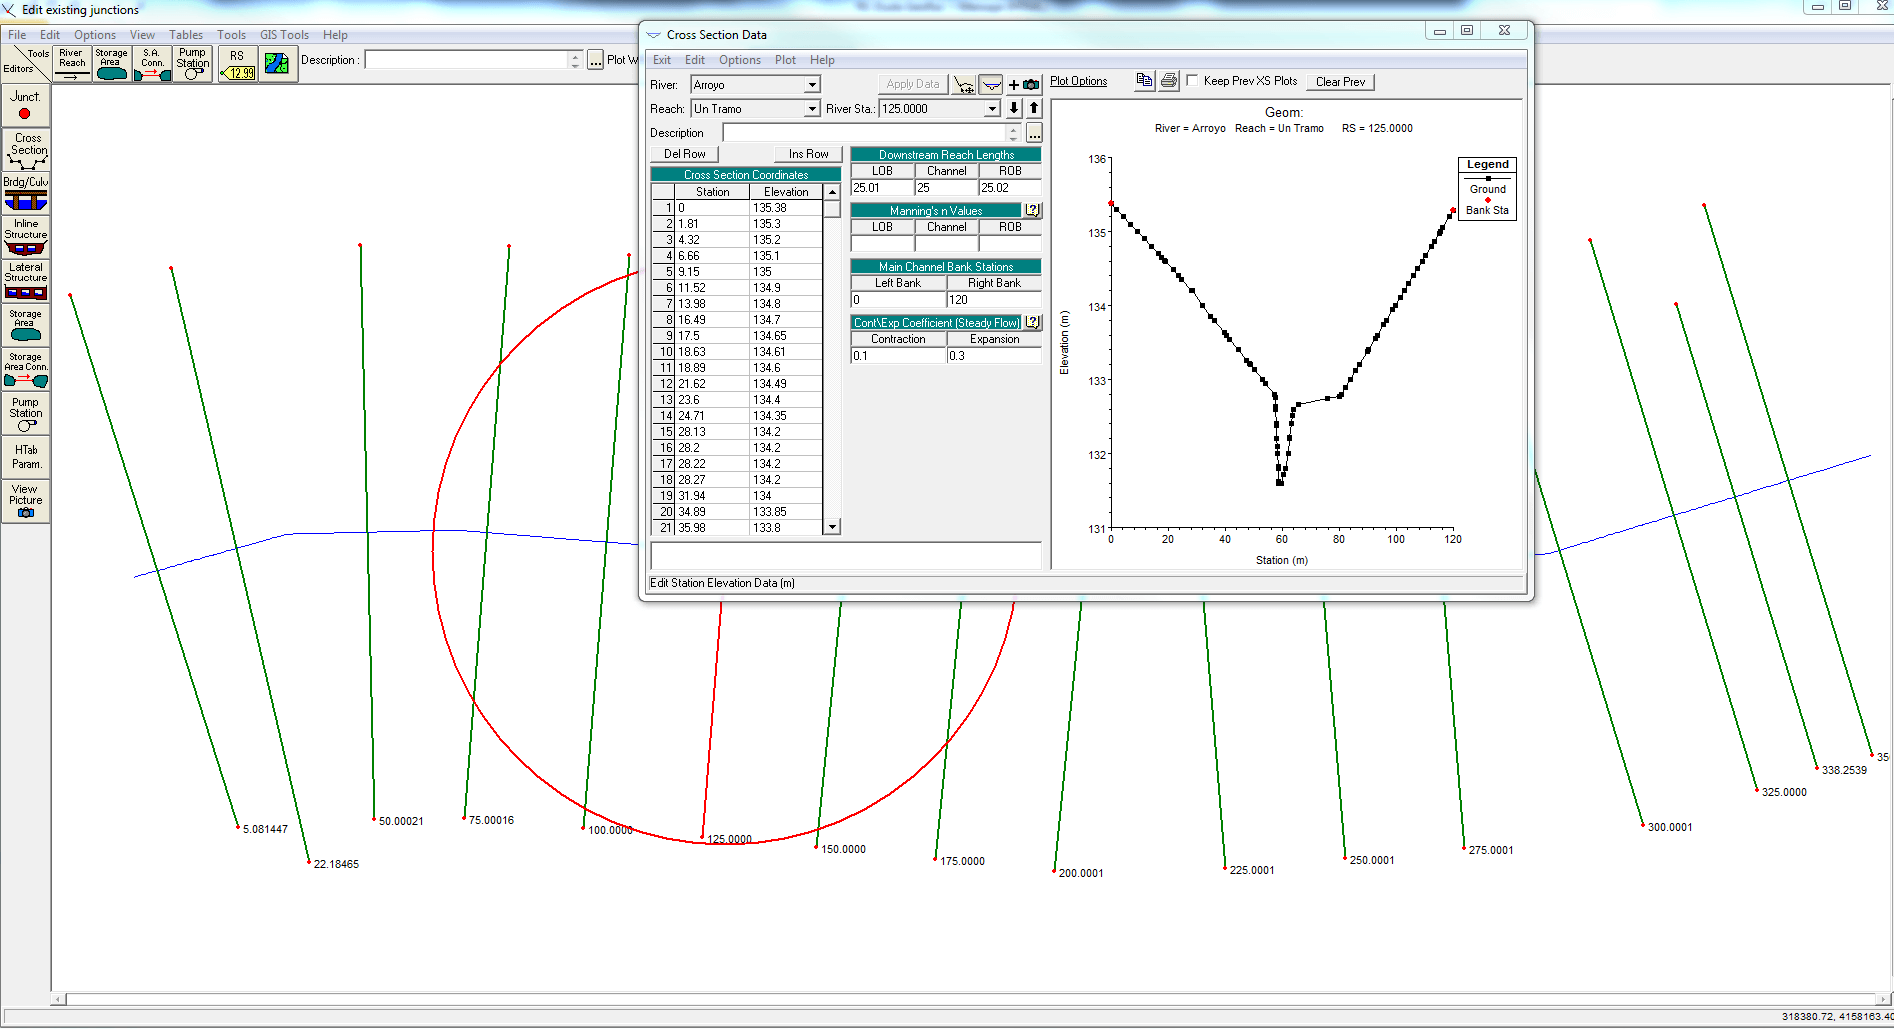Click cross section label 300.0001 on map
This screenshot has height=1029, width=1894.
(1670, 827)
